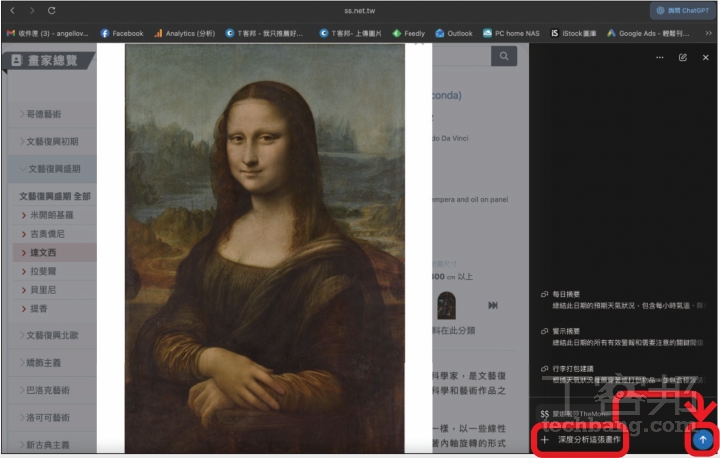The image size is (720, 458).
Task: Expand the 文藝復興初期 category
Action: [52, 141]
